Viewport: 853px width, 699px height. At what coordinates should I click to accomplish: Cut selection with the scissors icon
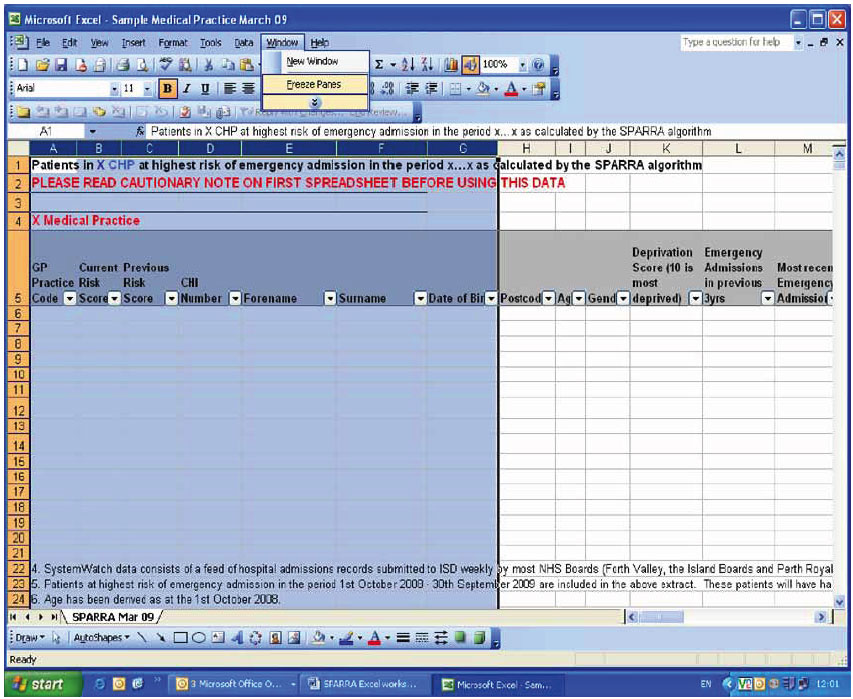click(x=208, y=65)
